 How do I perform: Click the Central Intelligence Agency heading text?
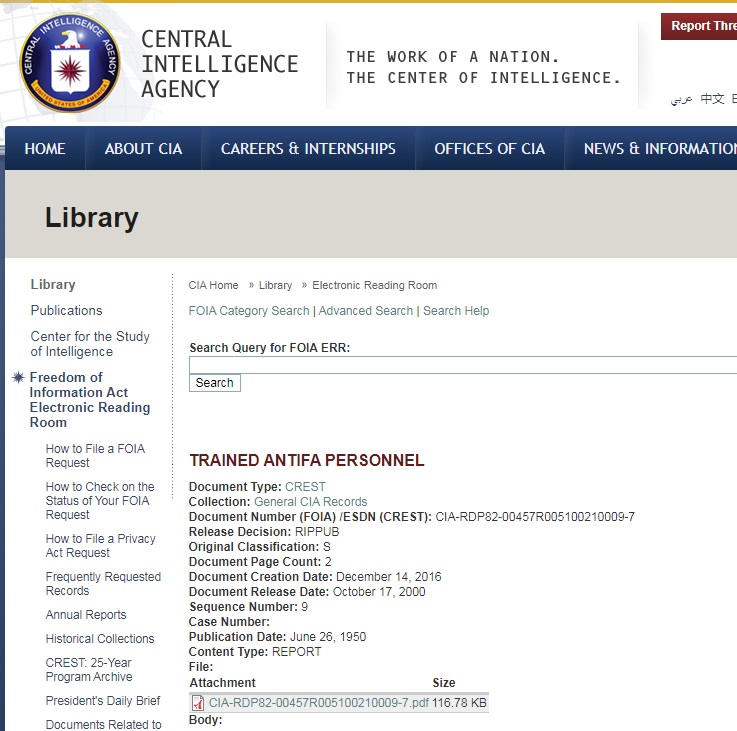tap(220, 64)
